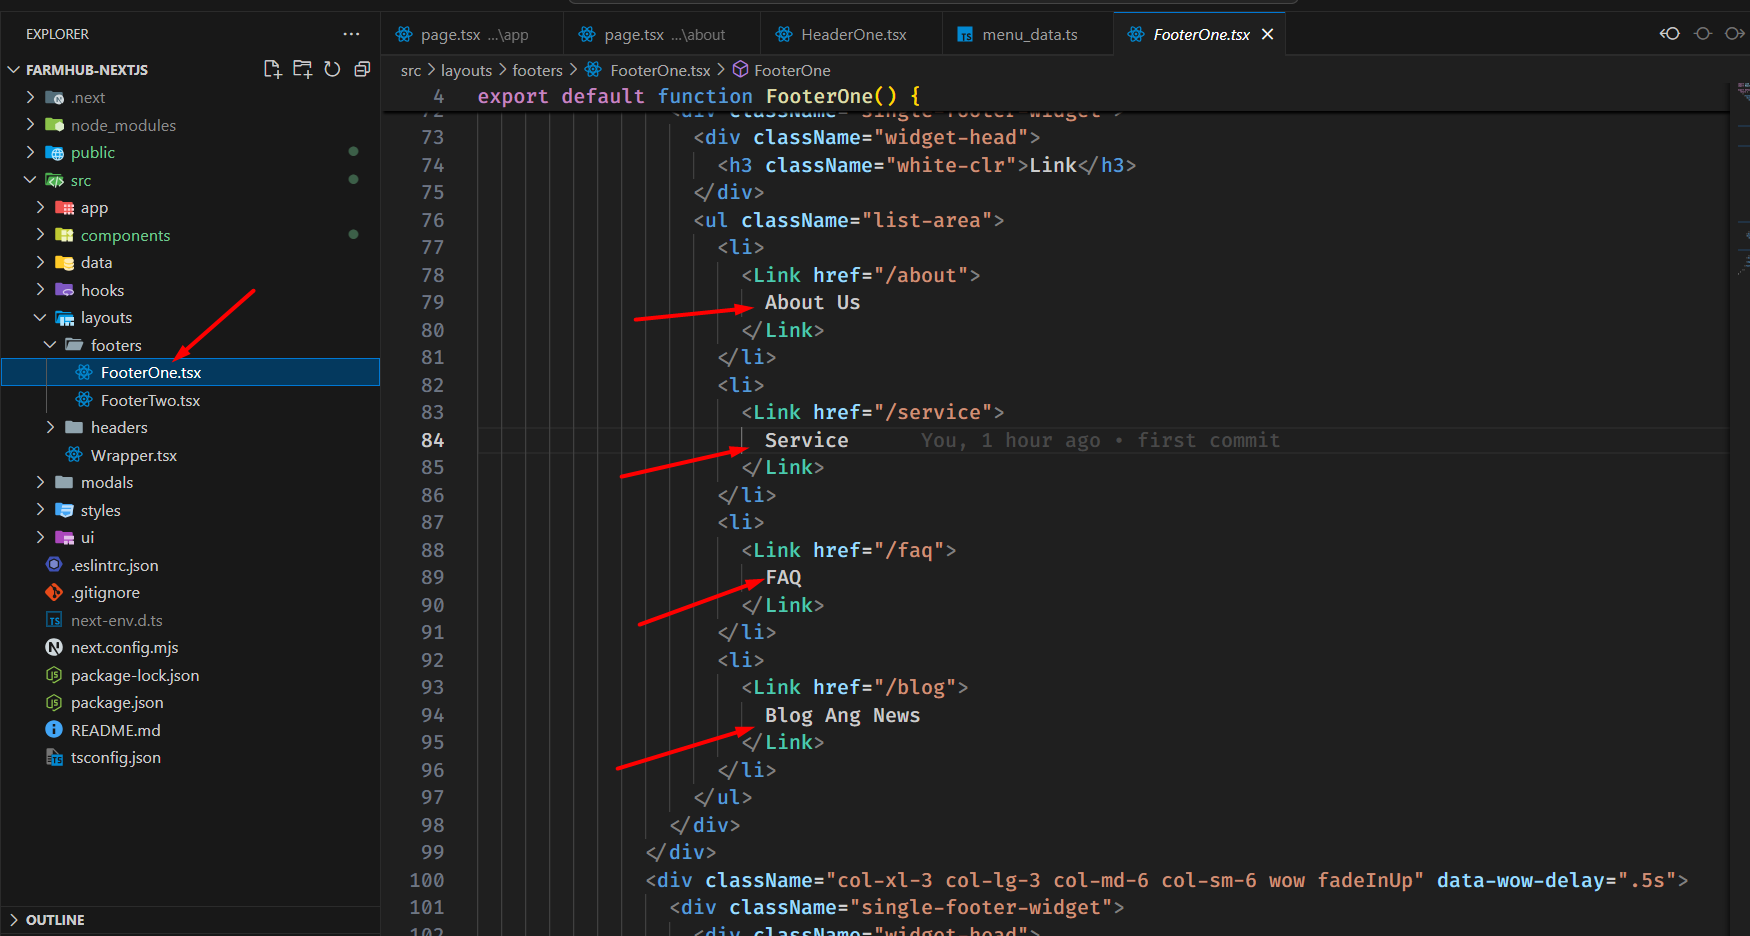Screen dimensions: 1750x936
Task: Close the FooterOne.tsx editor tab
Action: coord(1267,34)
